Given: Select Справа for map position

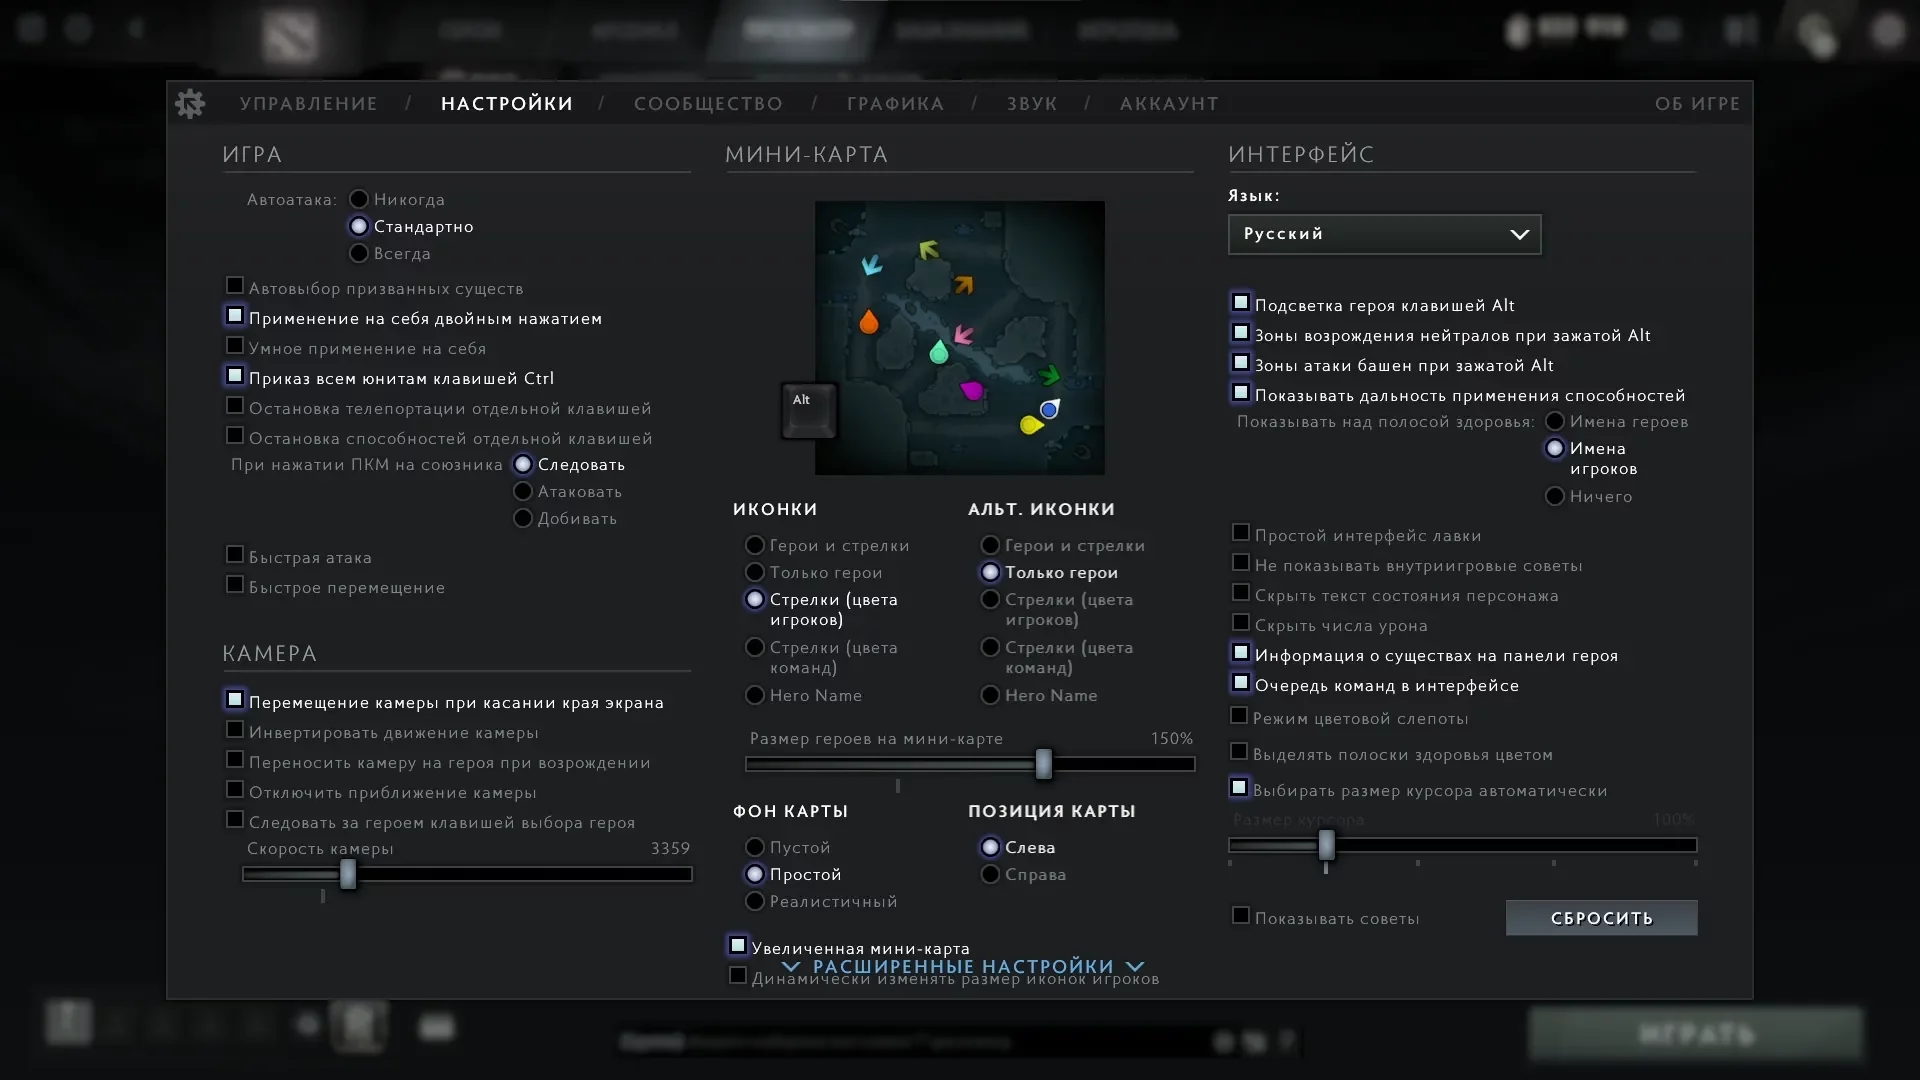Looking at the screenshot, I should [x=990, y=875].
